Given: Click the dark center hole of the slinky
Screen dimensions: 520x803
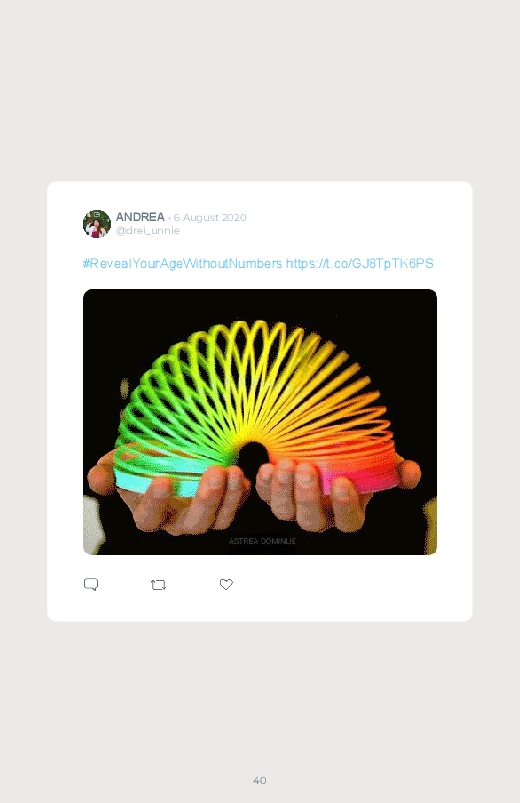Looking at the screenshot, I should click(254, 456).
